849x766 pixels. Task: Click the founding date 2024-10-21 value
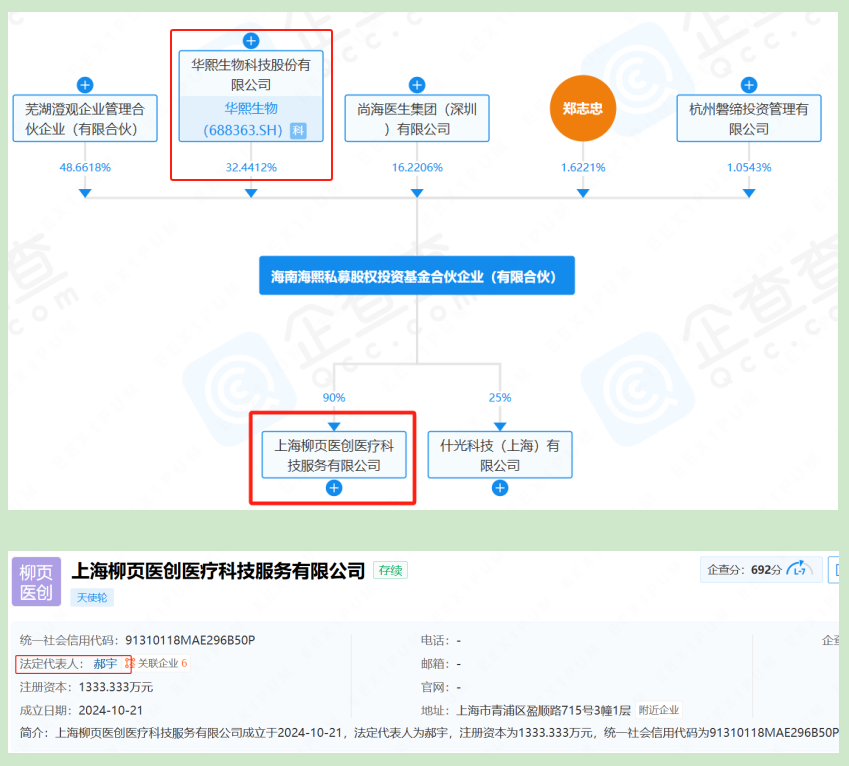(110, 711)
